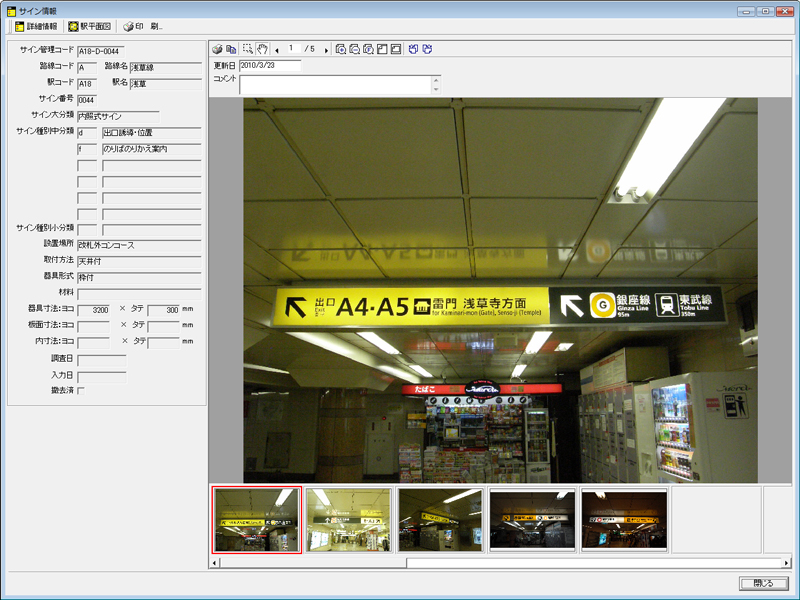Activate the hand pan tool

[x=262, y=49]
